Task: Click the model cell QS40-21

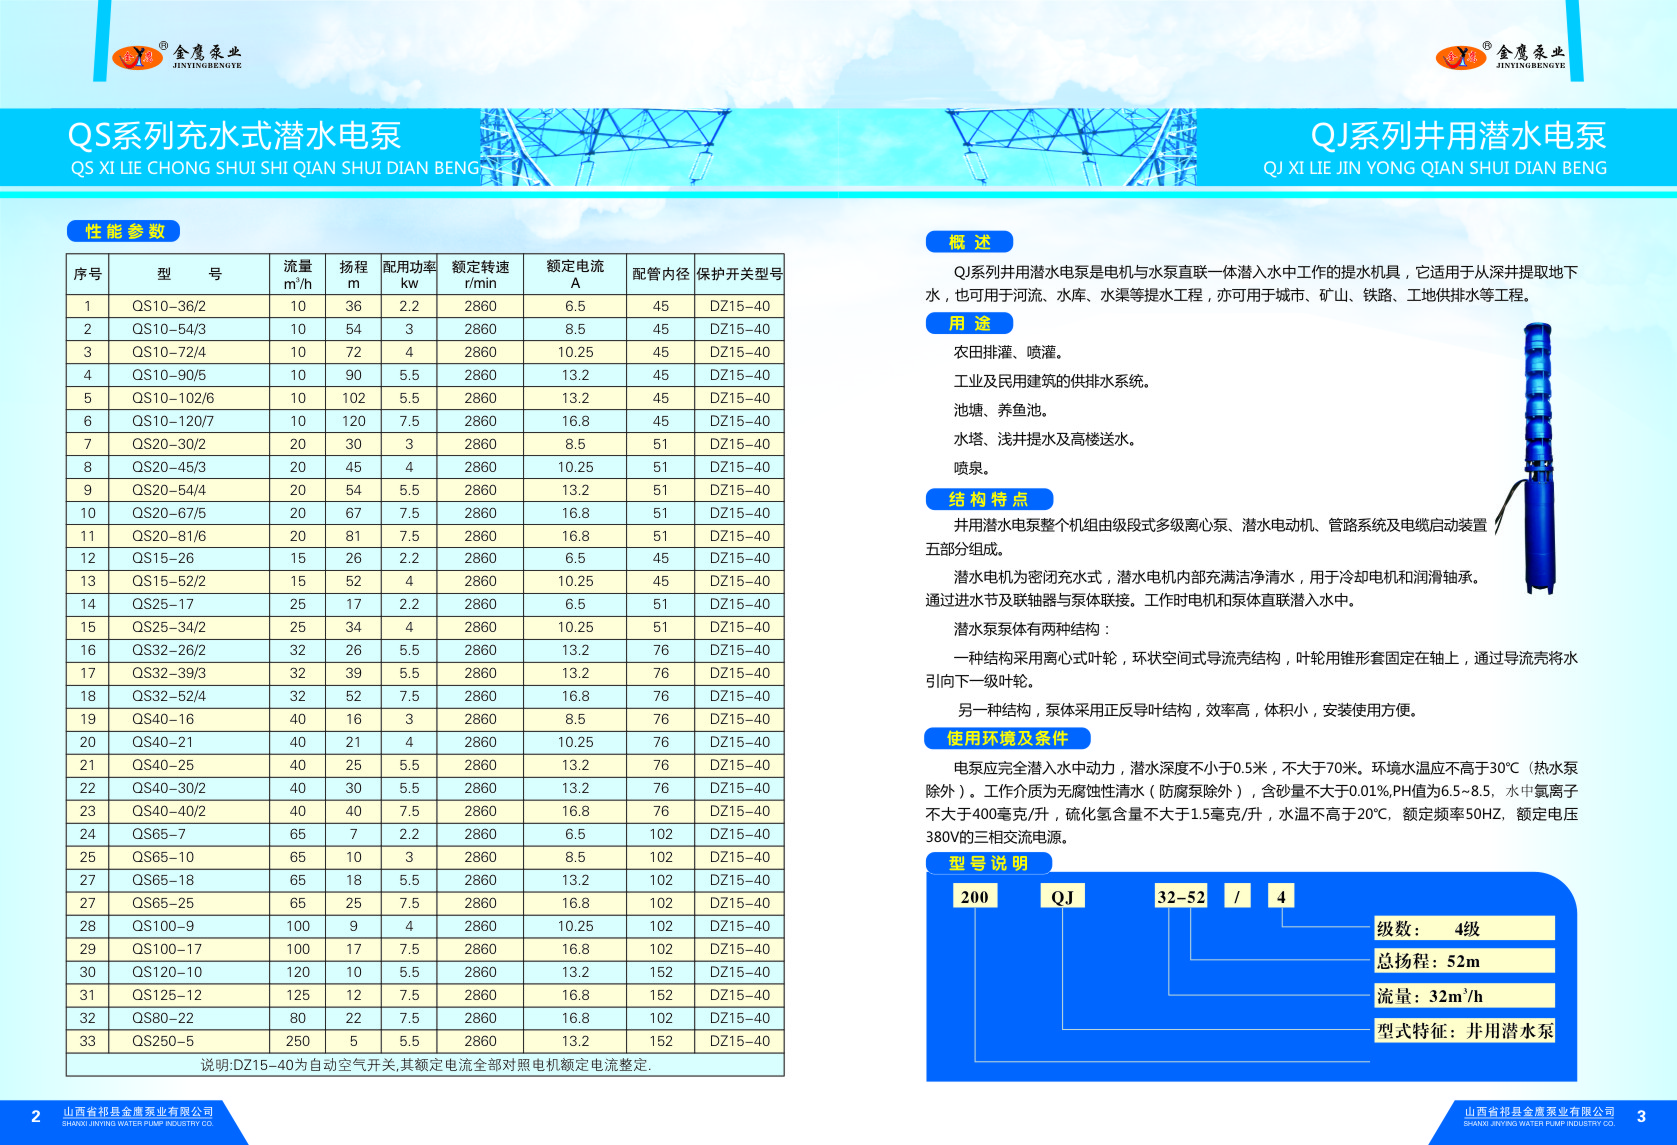Action: (x=189, y=742)
